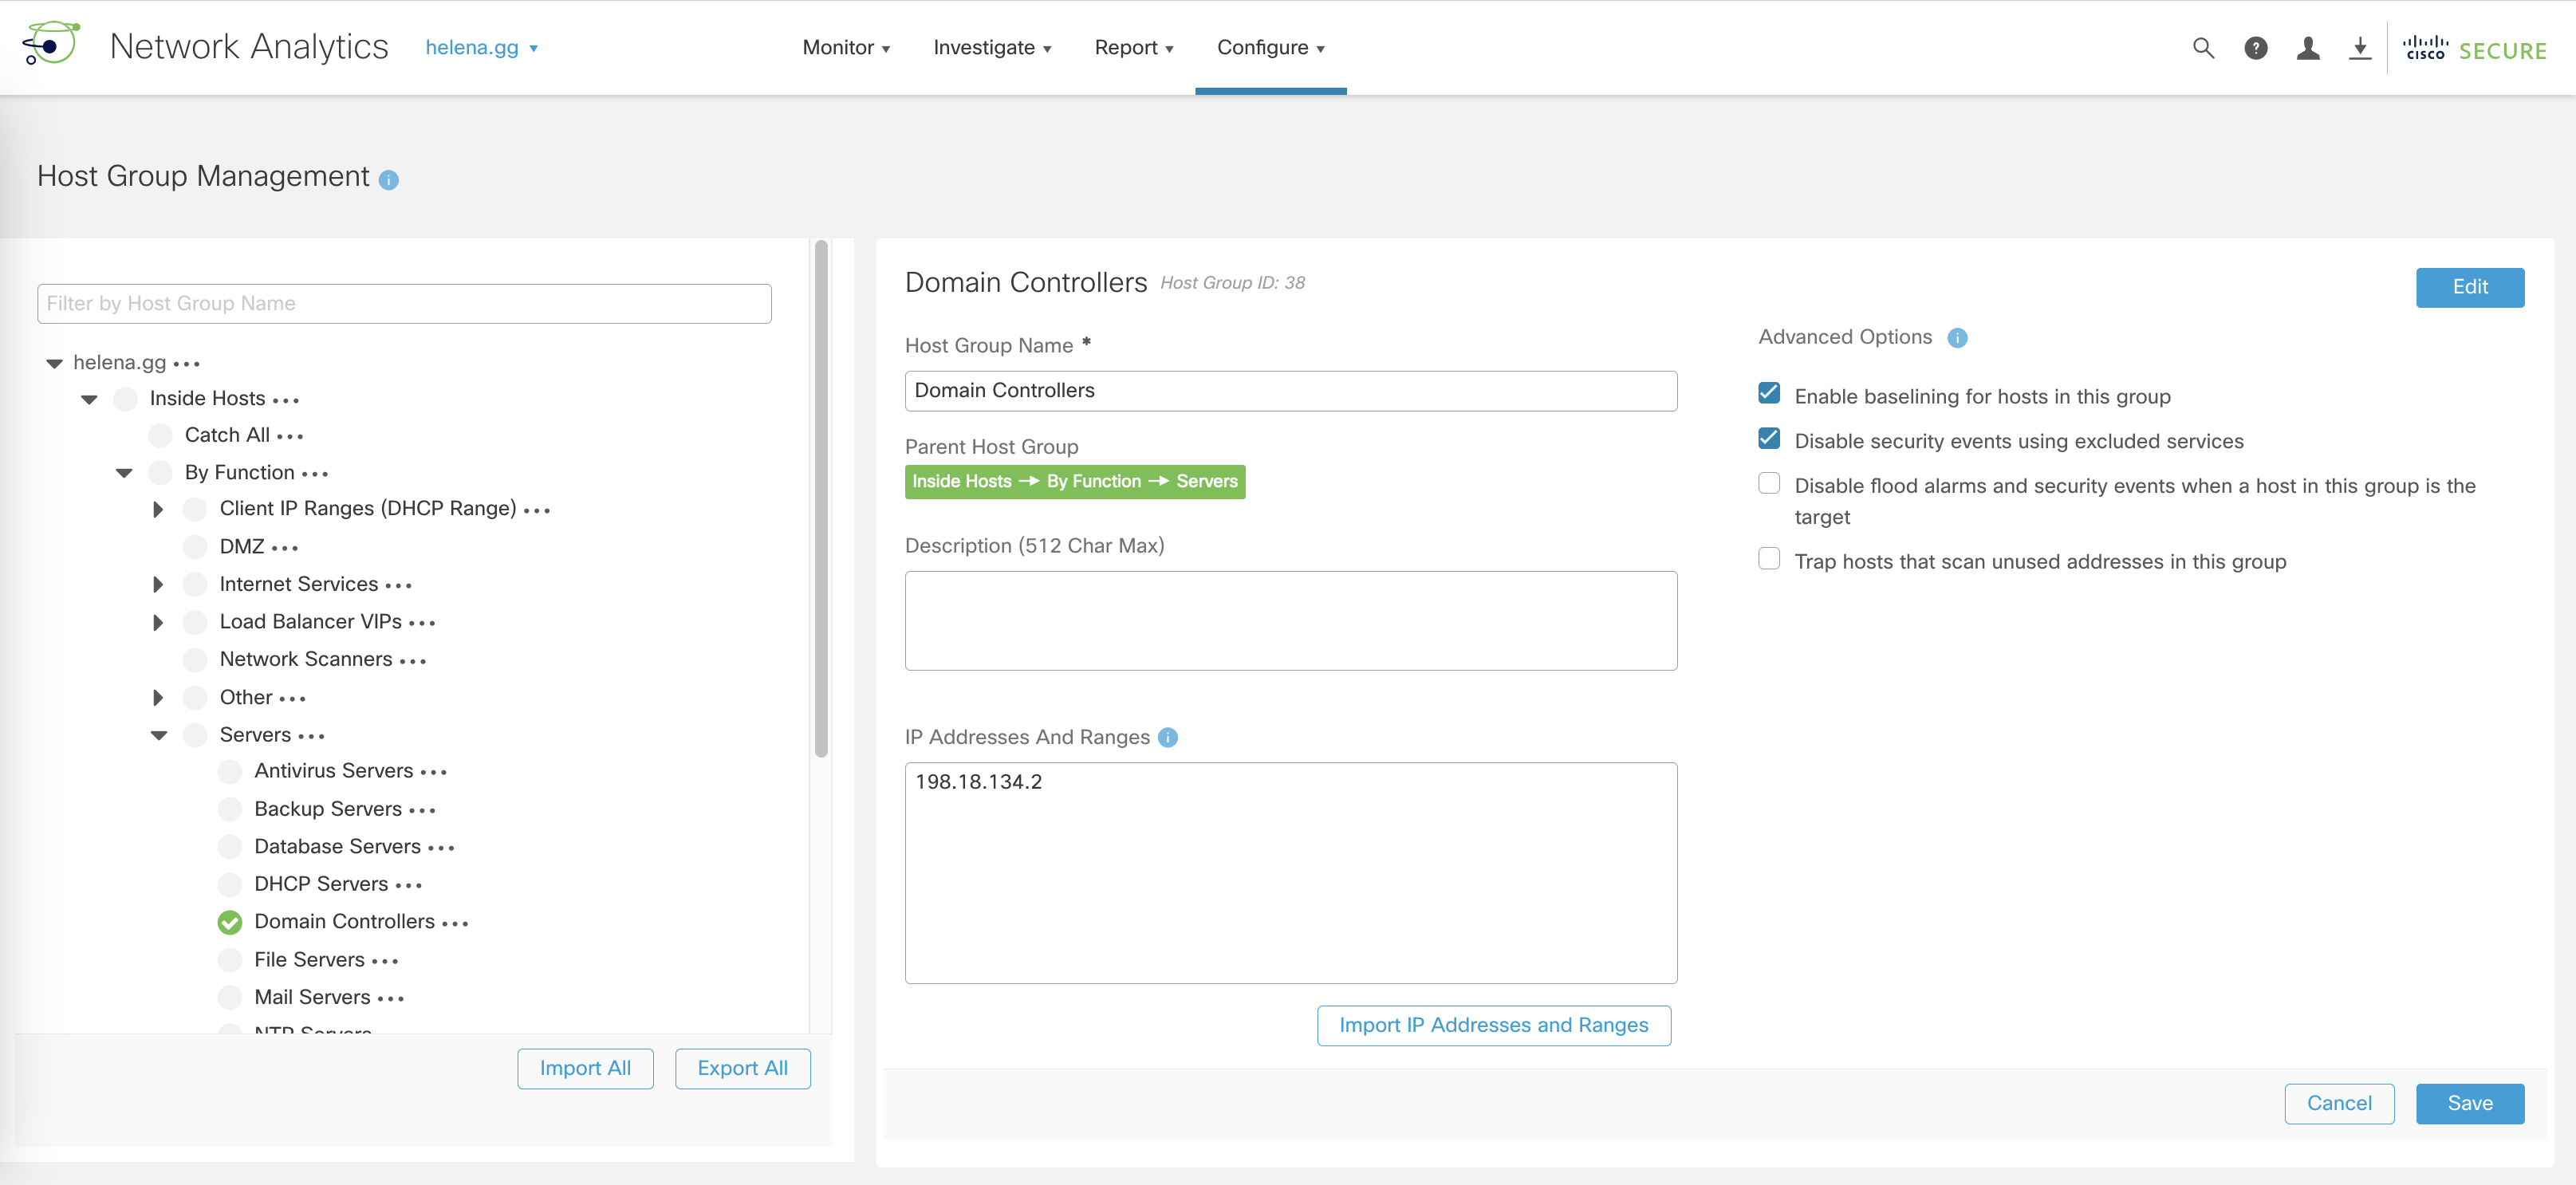Open the Configure menu
This screenshot has height=1185, width=2576.
1270,48
